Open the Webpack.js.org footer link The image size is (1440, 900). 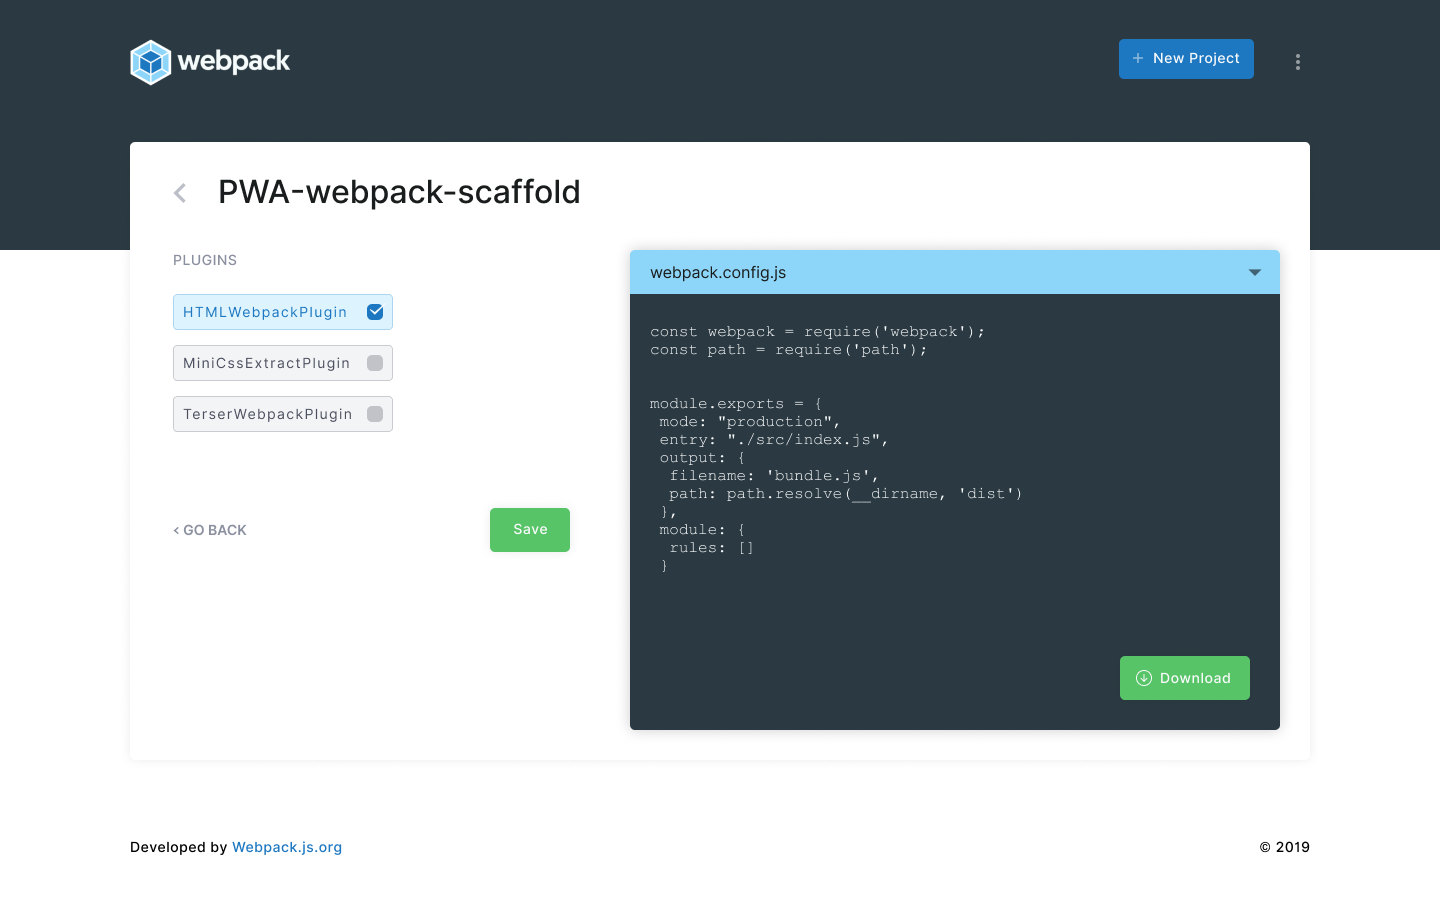click(287, 847)
